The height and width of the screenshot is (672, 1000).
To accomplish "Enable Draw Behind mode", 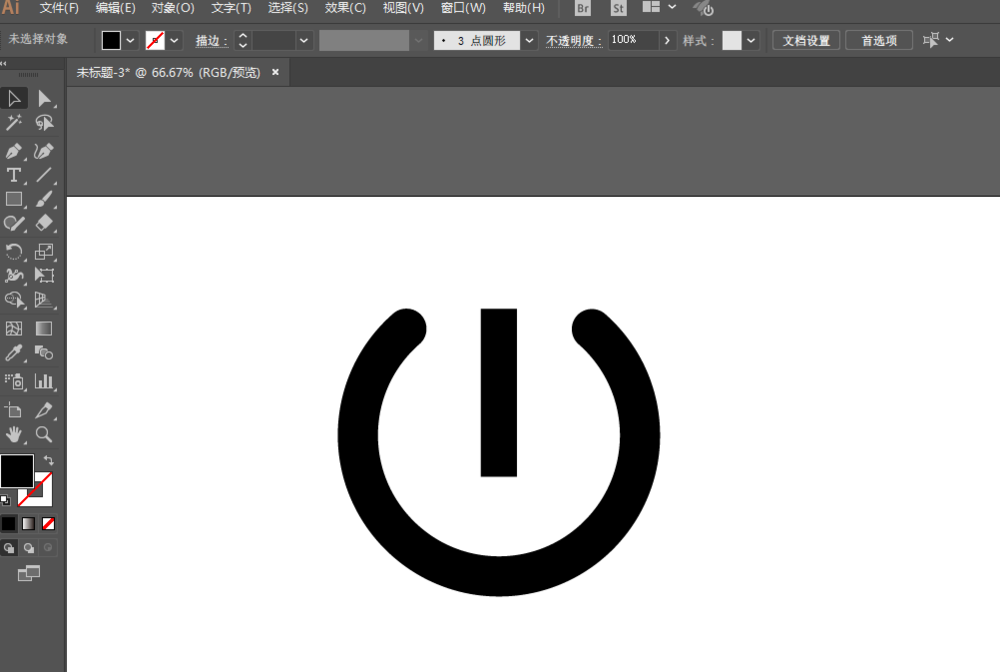I will pos(29,548).
